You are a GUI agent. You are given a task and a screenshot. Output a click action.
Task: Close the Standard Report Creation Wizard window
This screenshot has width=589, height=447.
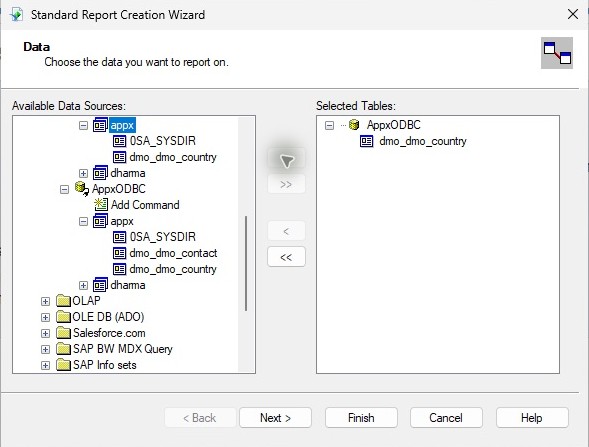tap(572, 14)
